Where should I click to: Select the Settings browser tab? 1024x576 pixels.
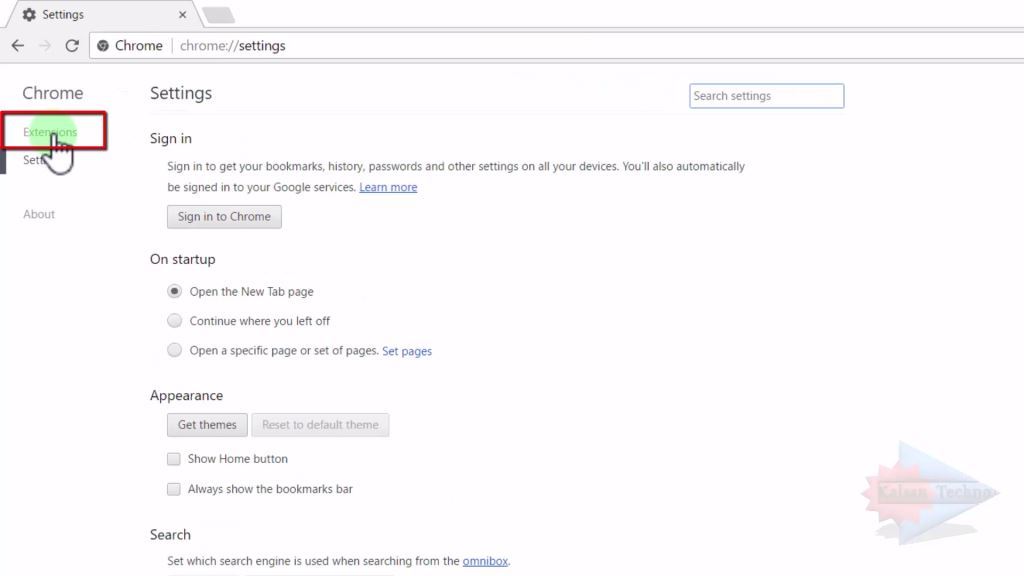point(104,14)
